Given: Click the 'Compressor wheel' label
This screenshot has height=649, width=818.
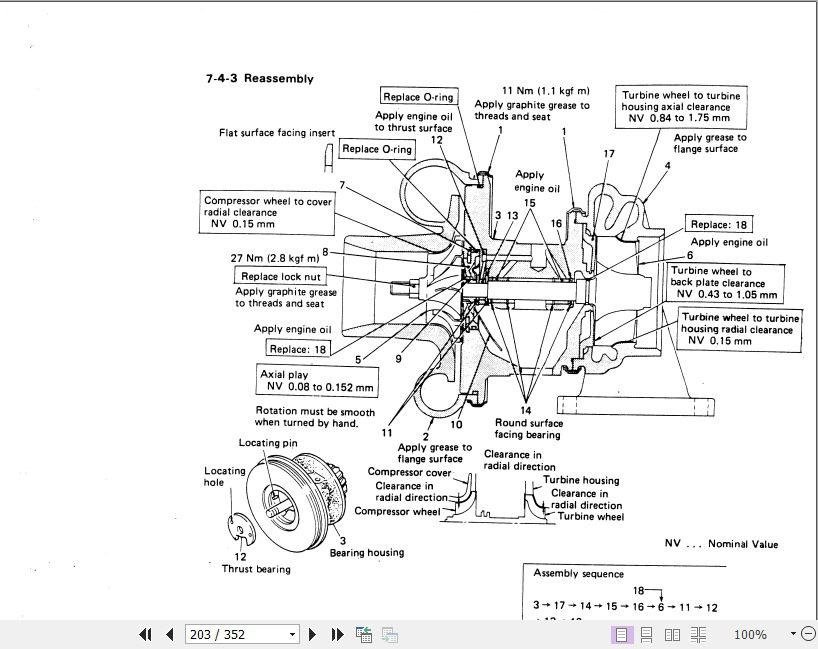Looking at the screenshot, I should (x=397, y=511).
